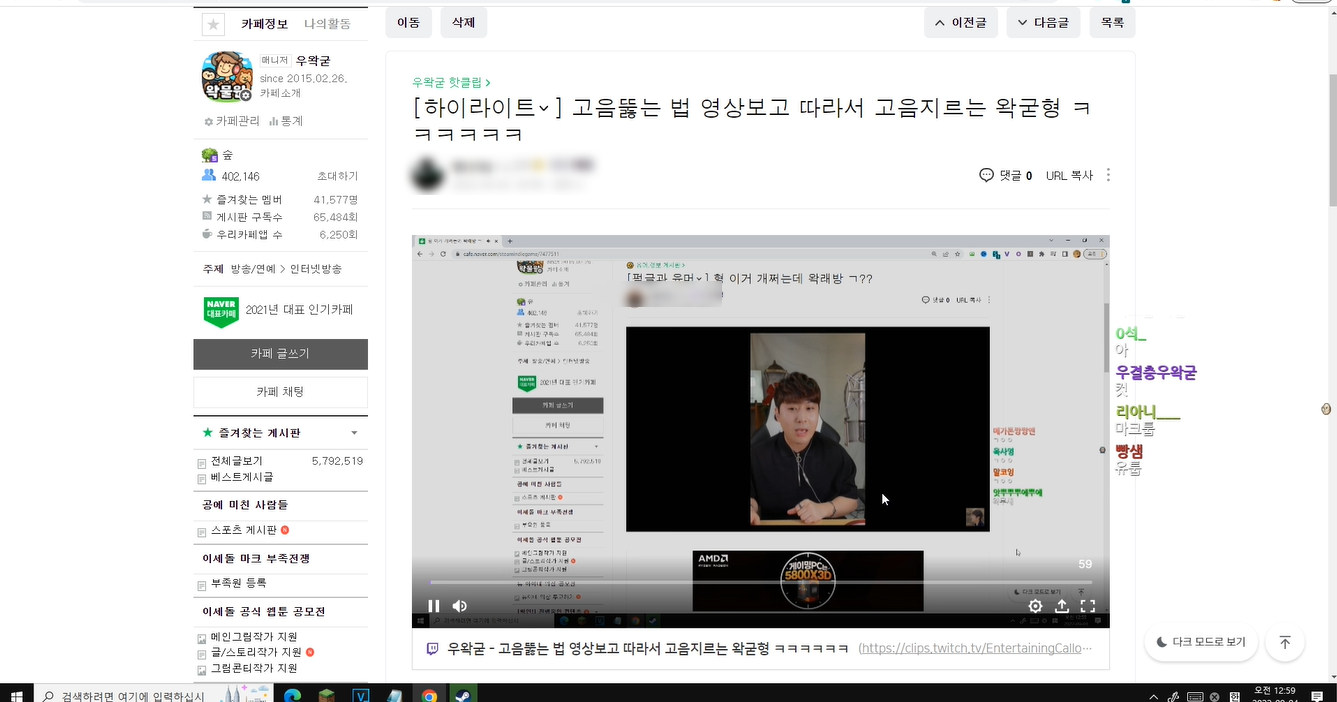The image size is (1337, 702).
Task: Go to previous post with 이전글
Action: pyautogui.click(x=961, y=22)
